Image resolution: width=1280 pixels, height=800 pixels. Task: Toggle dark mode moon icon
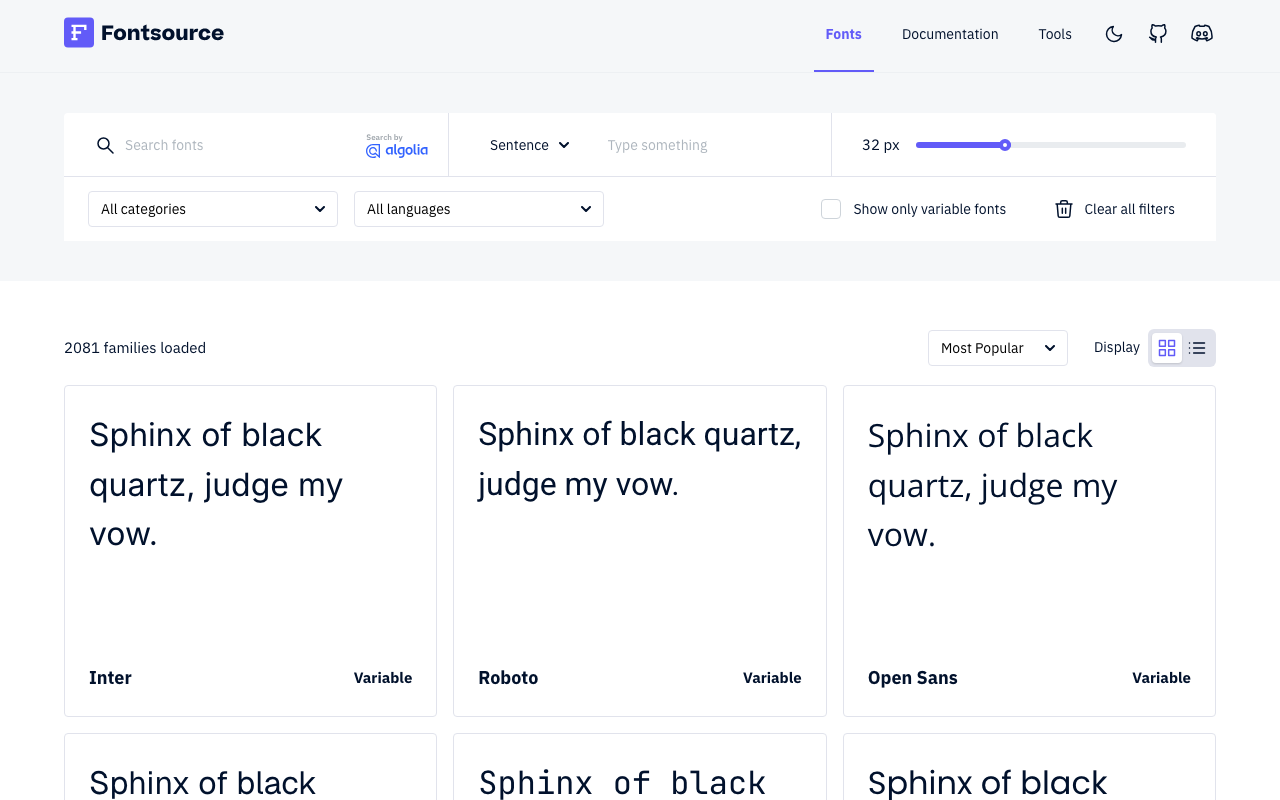1114,34
